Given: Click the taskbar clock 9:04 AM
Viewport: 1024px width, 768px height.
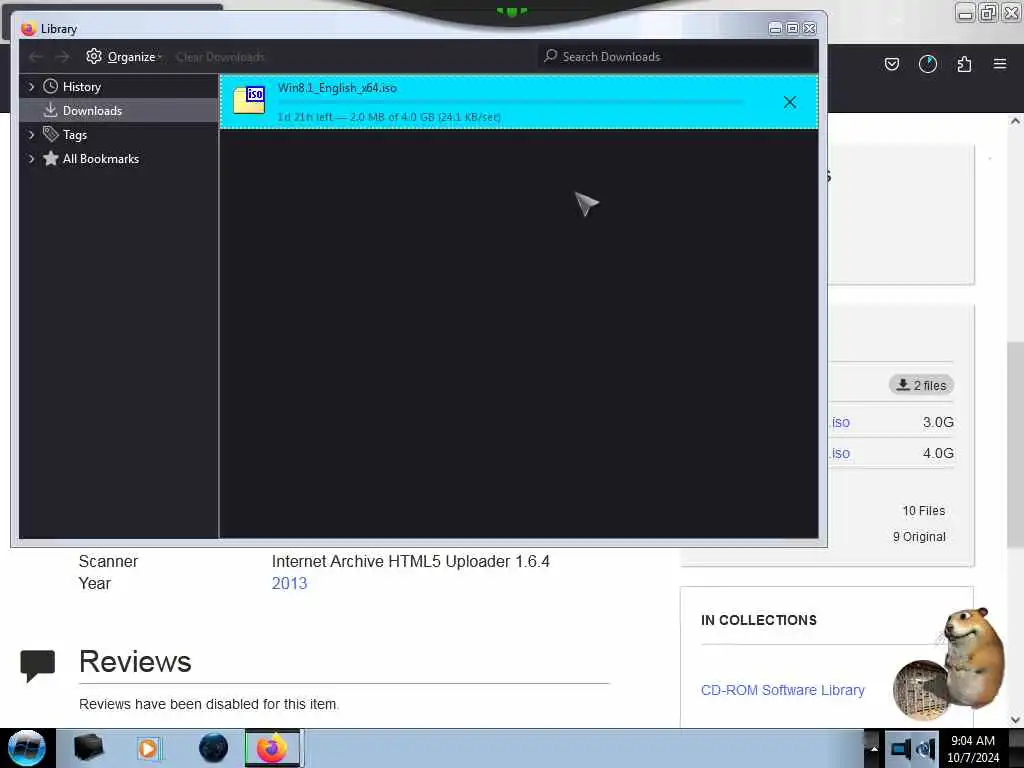Looking at the screenshot, I should coord(973,741).
